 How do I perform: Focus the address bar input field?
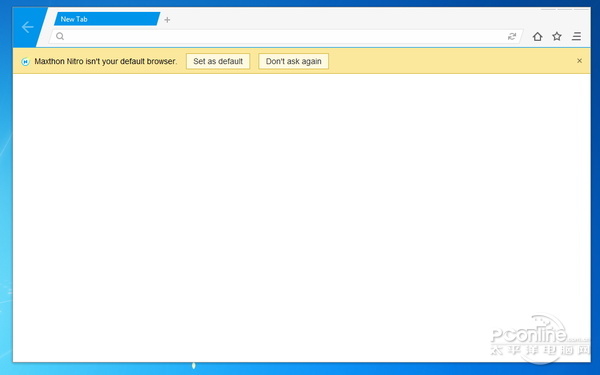coord(285,36)
